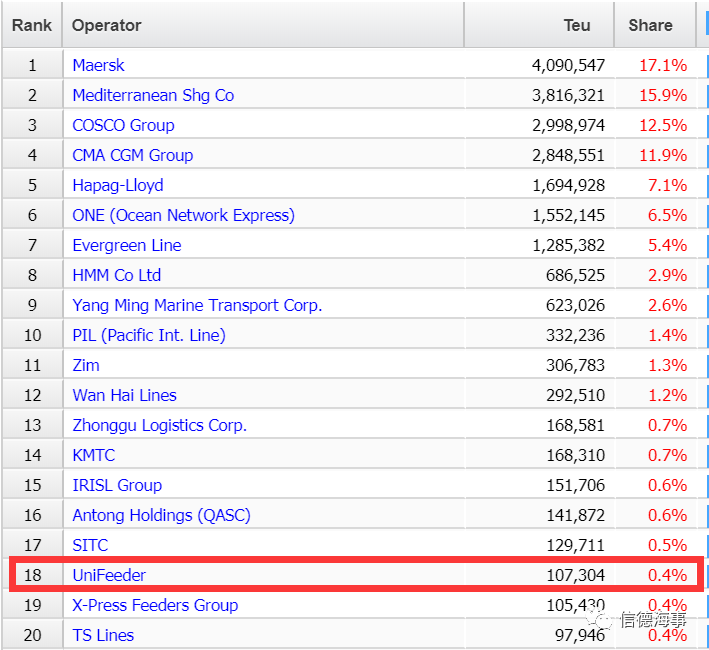709x650 pixels.
Task: Open CMA CGM Group operator page
Action: [133, 155]
